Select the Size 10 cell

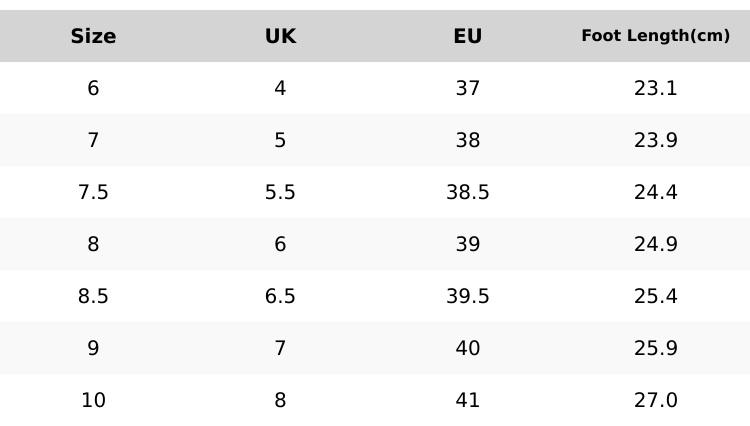93,400
